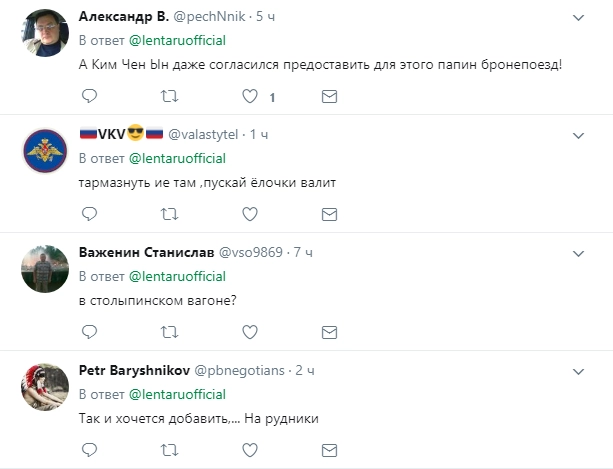Expand the chevron menu on VKV's tweet
The width and height of the screenshot is (613, 469).
(x=578, y=134)
